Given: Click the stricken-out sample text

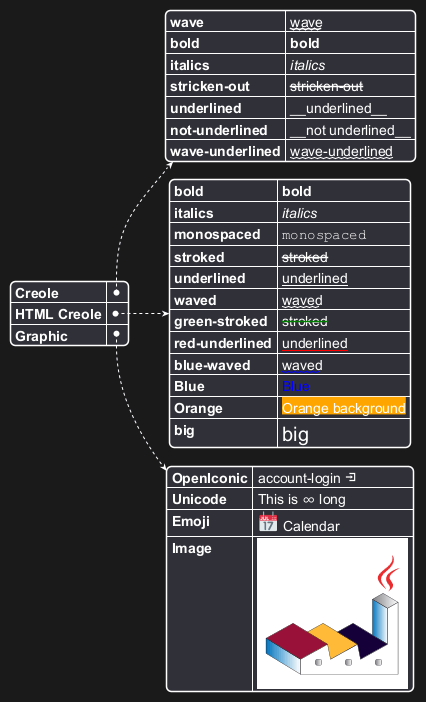Looking at the screenshot, I should point(327,86).
